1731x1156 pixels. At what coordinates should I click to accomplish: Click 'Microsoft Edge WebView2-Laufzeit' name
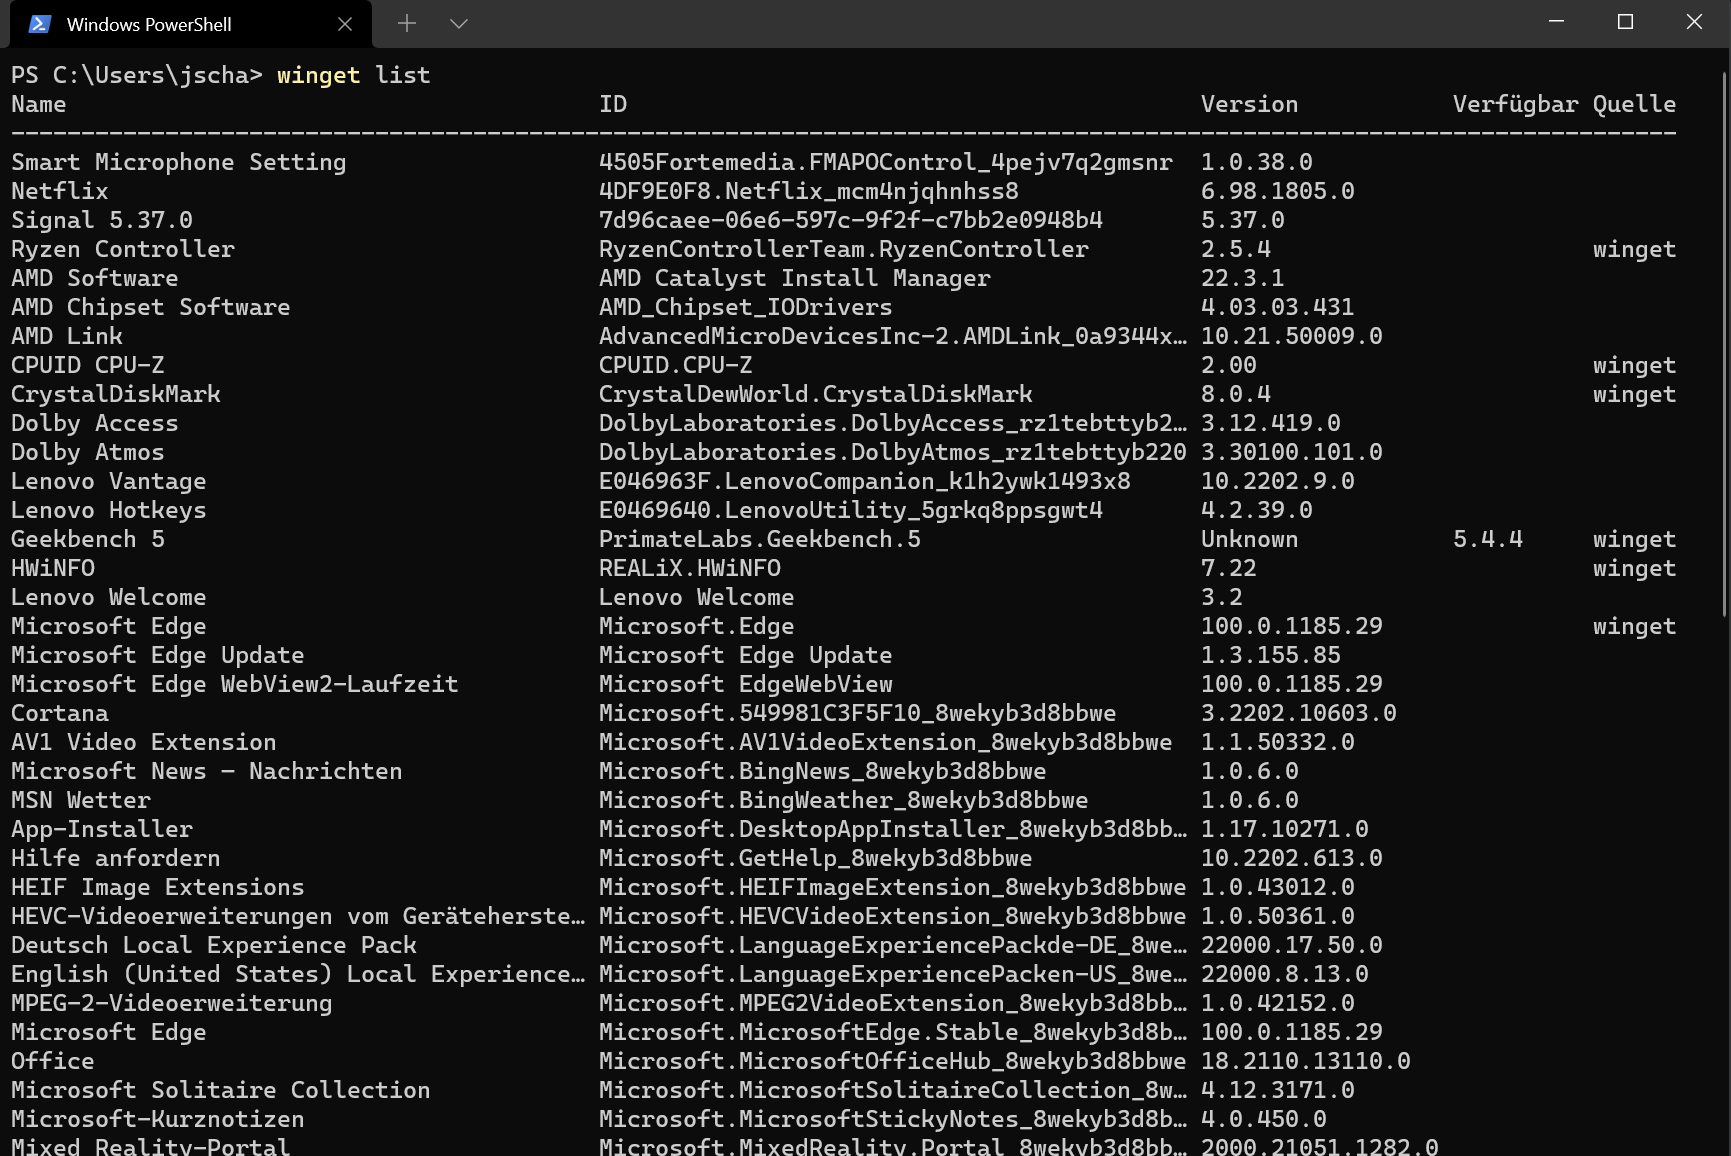pos(235,684)
